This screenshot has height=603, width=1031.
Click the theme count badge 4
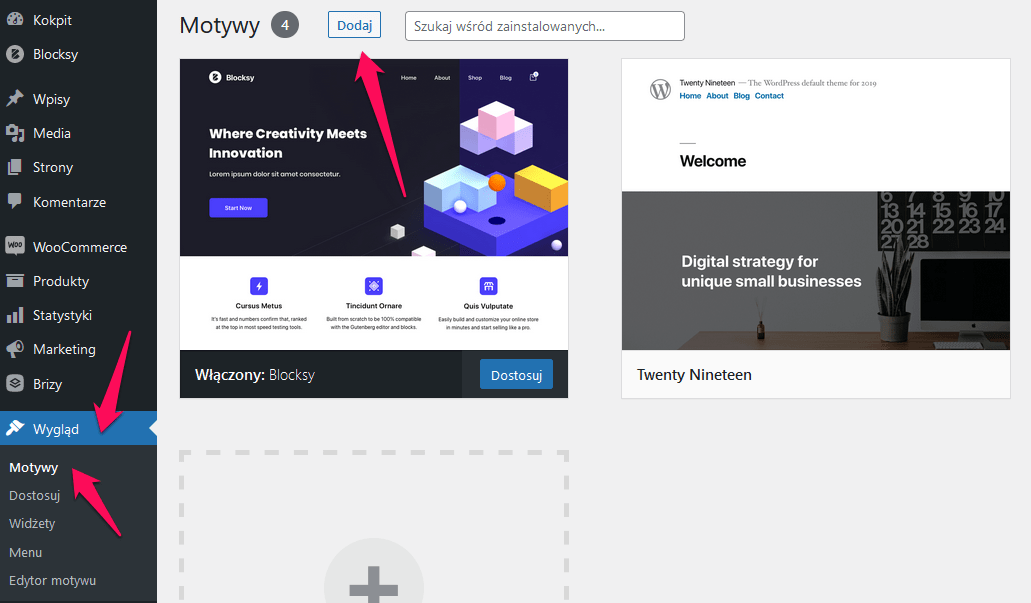pos(285,25)
